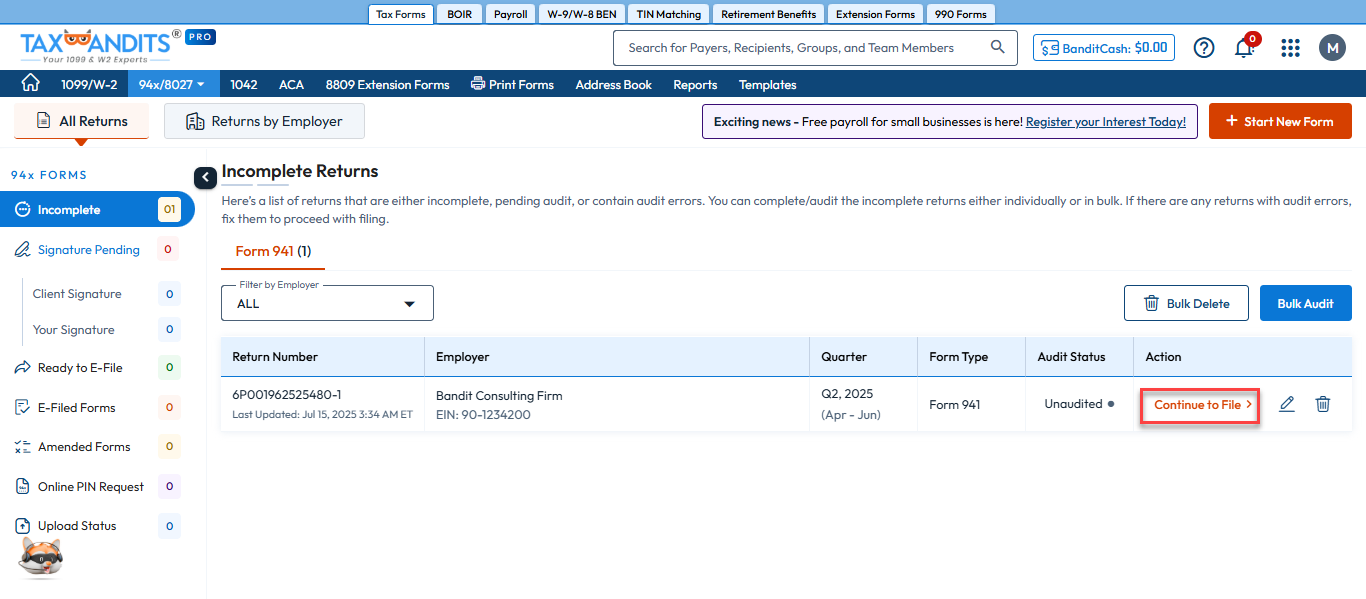The height and width of the screenshot is (599, 1366).
Task: Select the All Returns tab
Action: pos(81,121)
